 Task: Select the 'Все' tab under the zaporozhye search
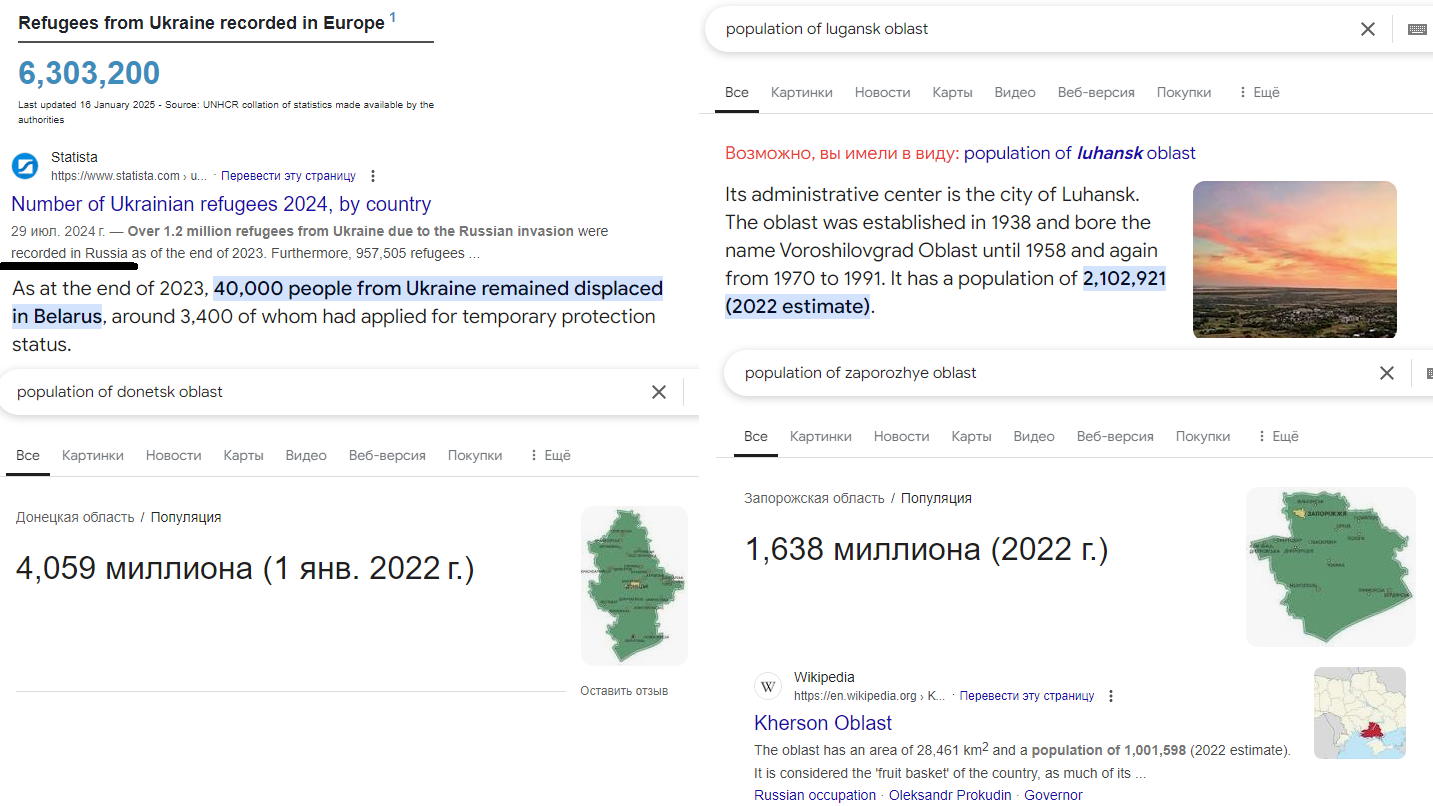click(x=756, y=436)
